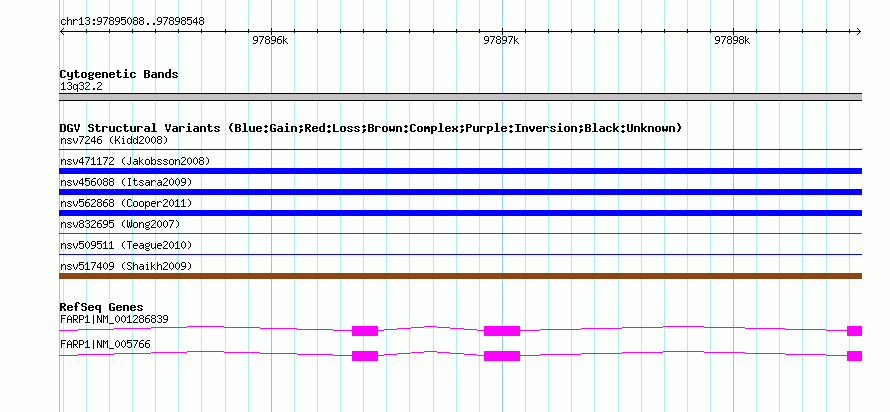Click the 97897k ruler mark
890x412 pixels.
[x=502, y=40]
